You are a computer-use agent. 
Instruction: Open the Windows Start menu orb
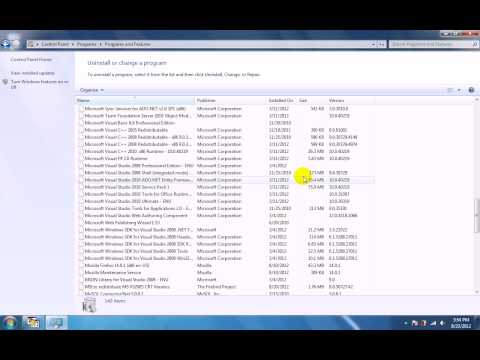pyautogui.click(x=9, y=323)
